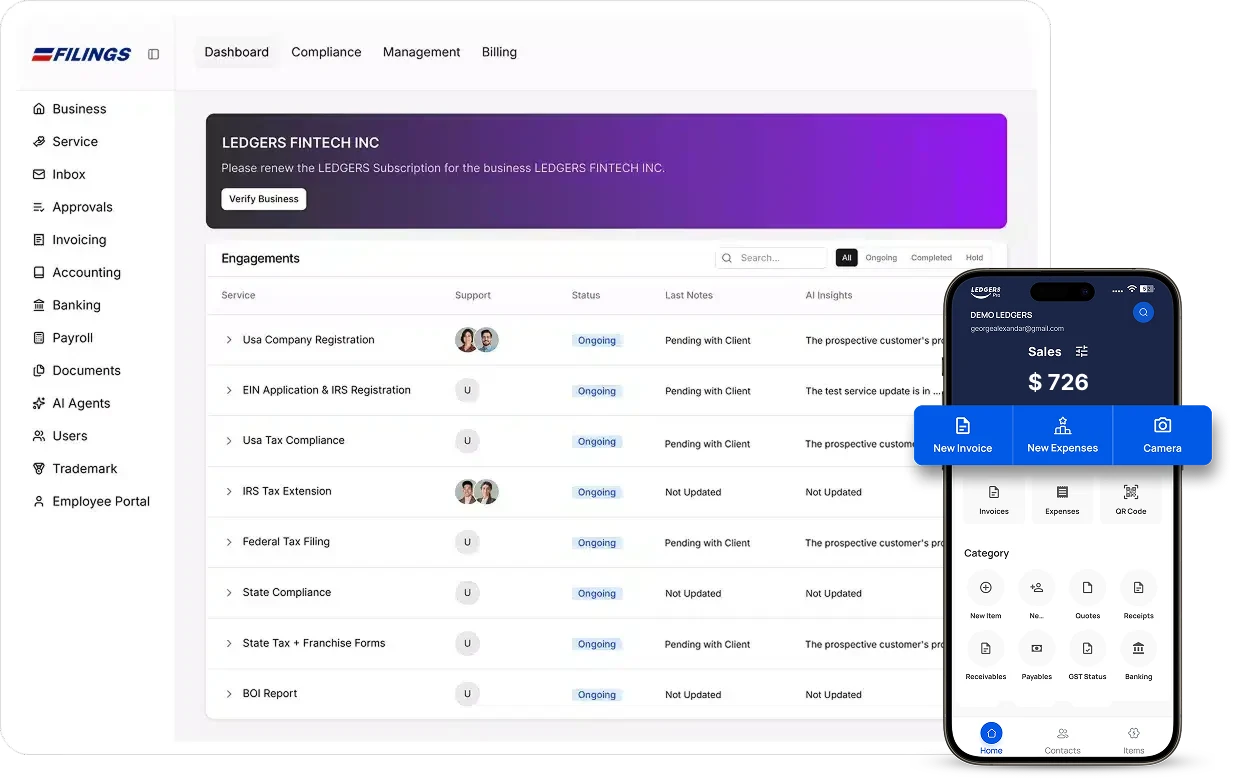Click U avatar in State Compliance row
Image resolution: width=1234 pixels, height=783 pixels.
tap(467, 593)
